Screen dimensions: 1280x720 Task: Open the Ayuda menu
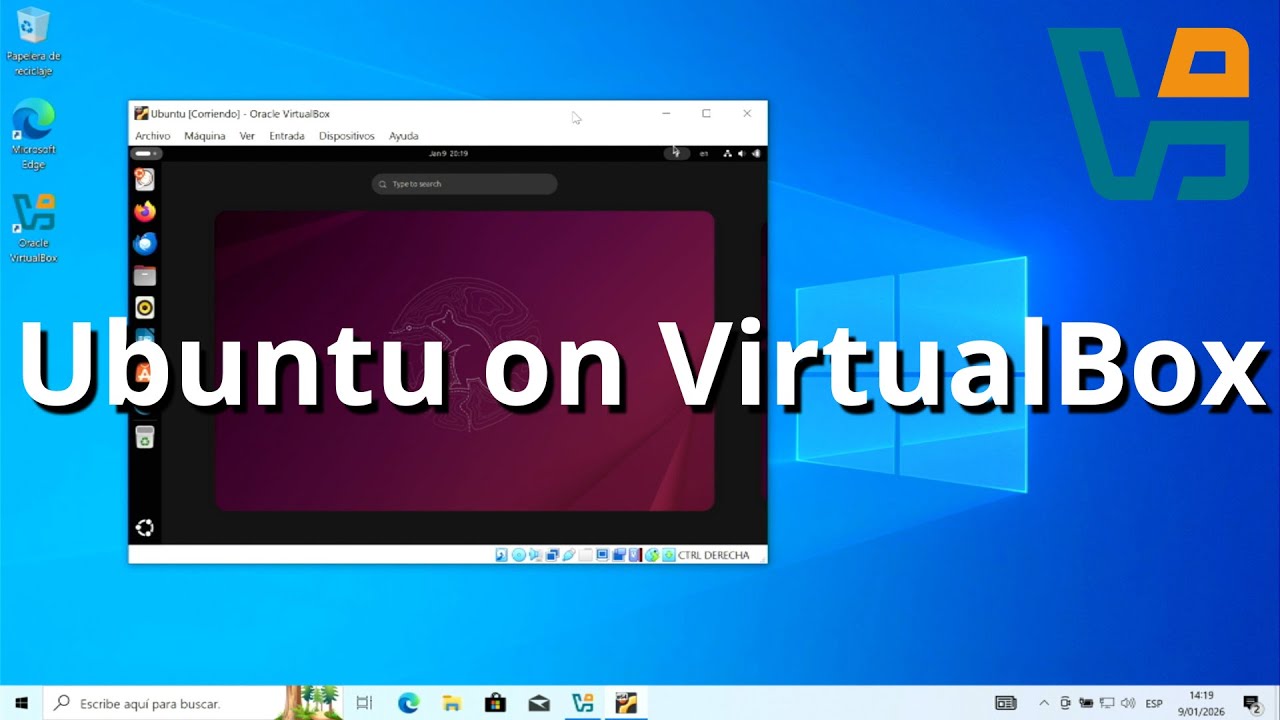pos(404,136)
